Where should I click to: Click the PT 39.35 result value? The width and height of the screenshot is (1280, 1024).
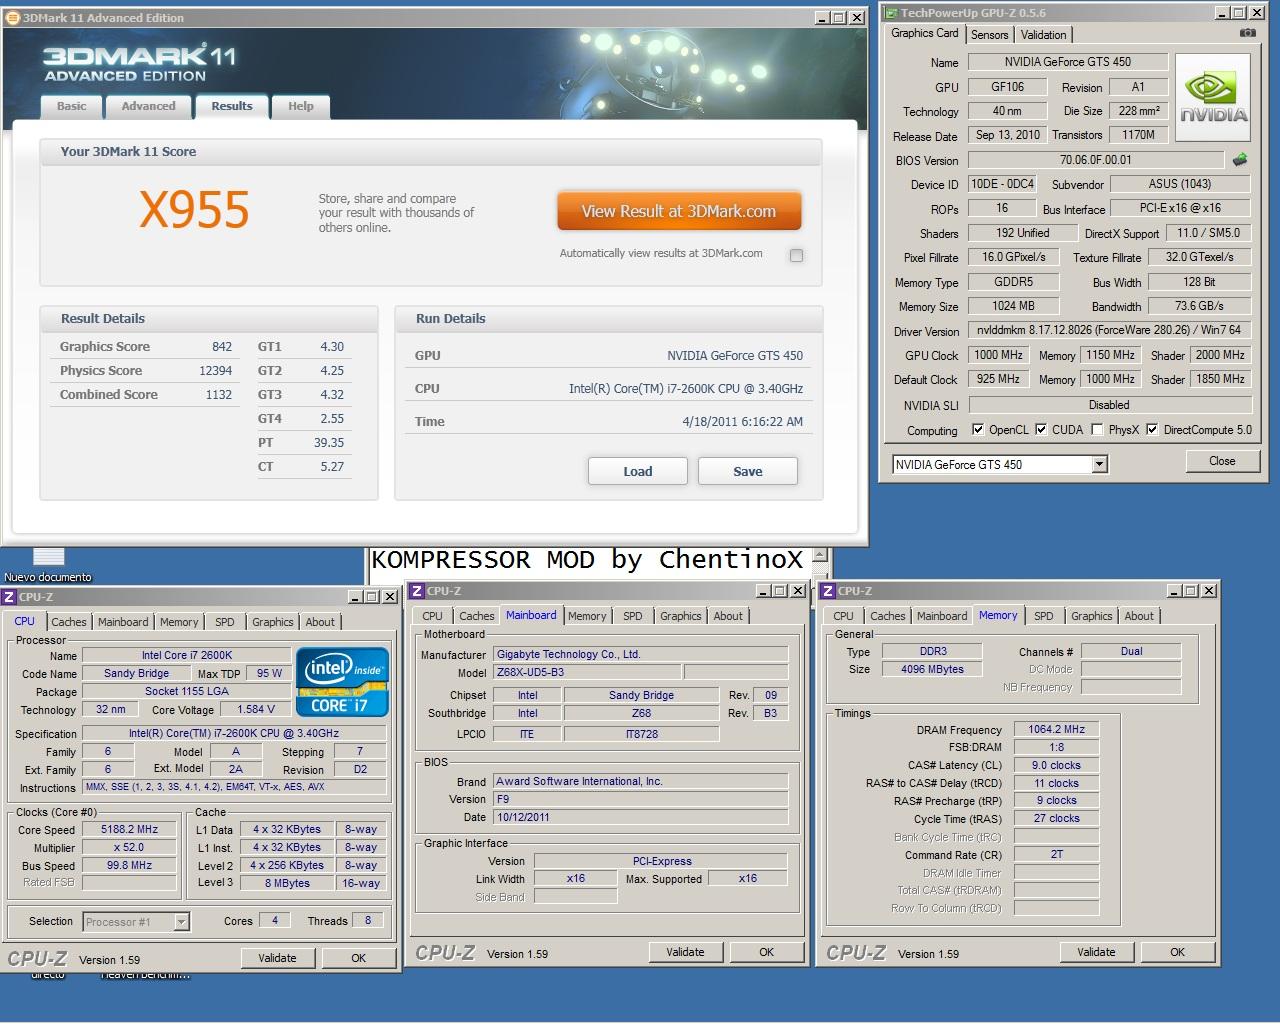[x=329, y=443]
